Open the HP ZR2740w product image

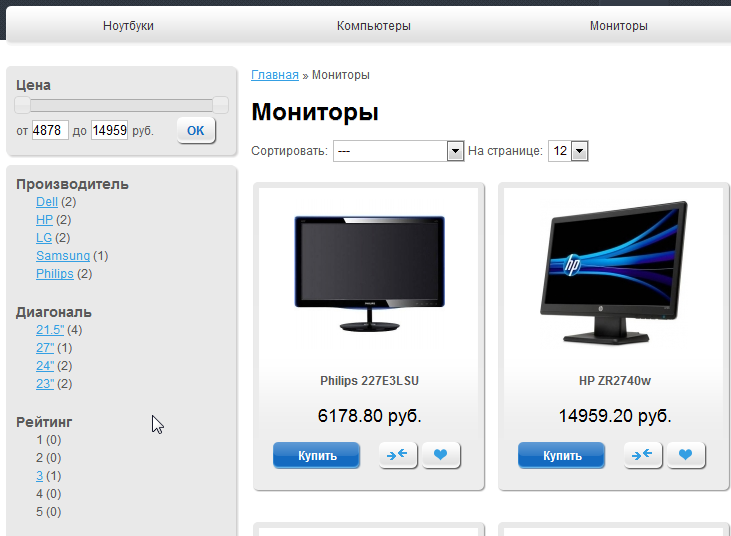pos(614,273)
